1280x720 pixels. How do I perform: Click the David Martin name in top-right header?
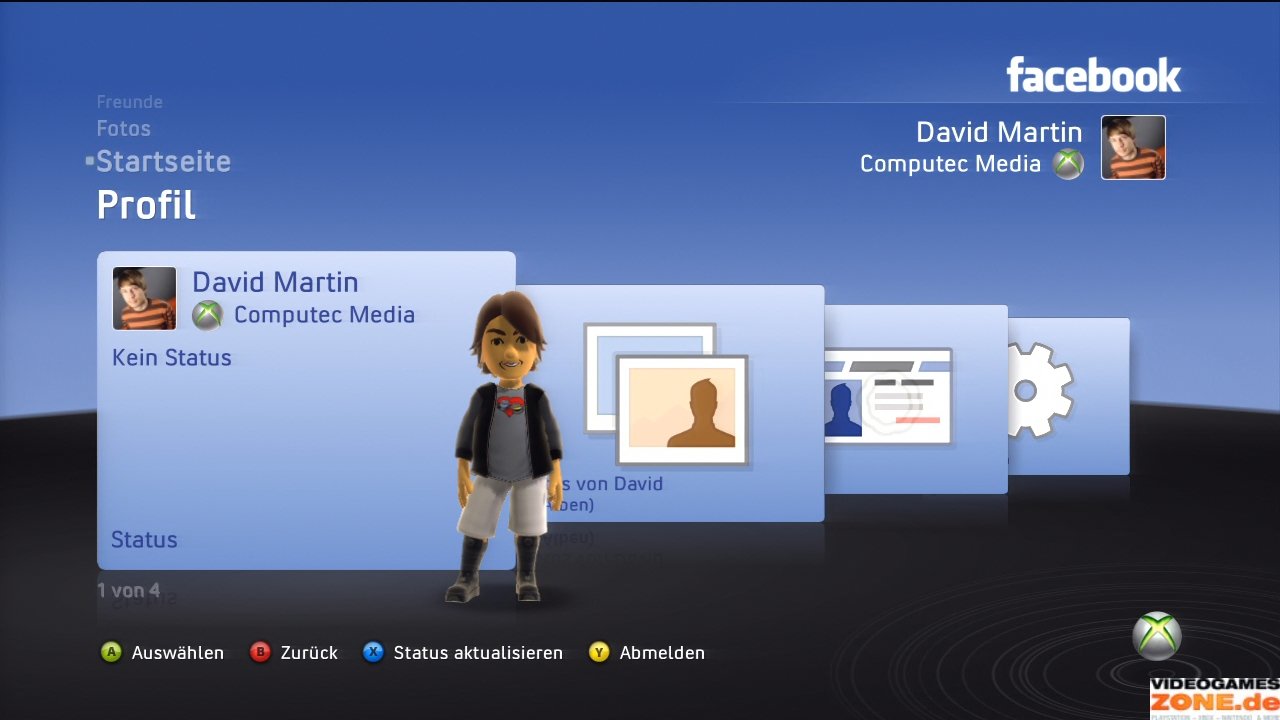click(x=999, y=132)
